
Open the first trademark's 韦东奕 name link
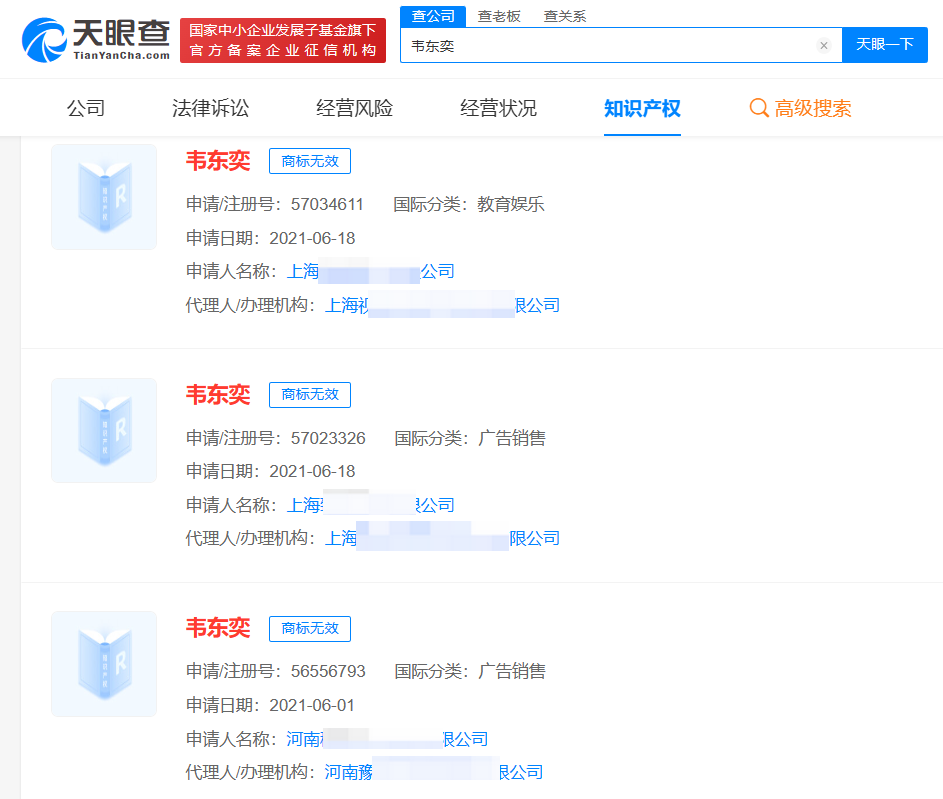click(x=217, y=161)
